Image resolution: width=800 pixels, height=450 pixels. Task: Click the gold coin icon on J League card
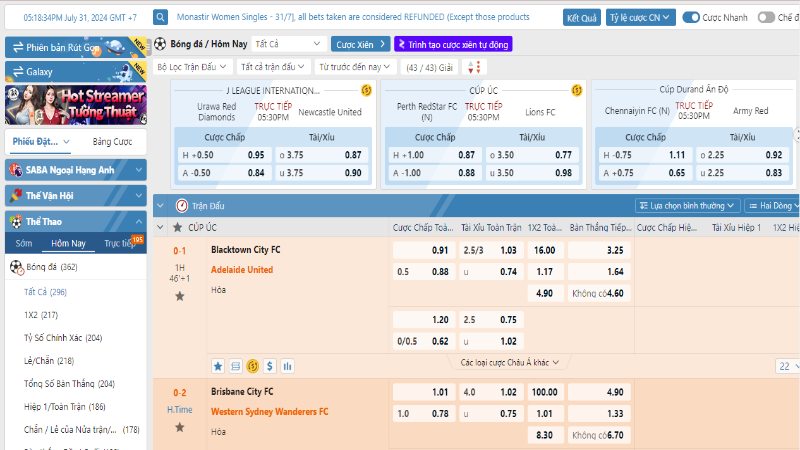pos(366,90)
